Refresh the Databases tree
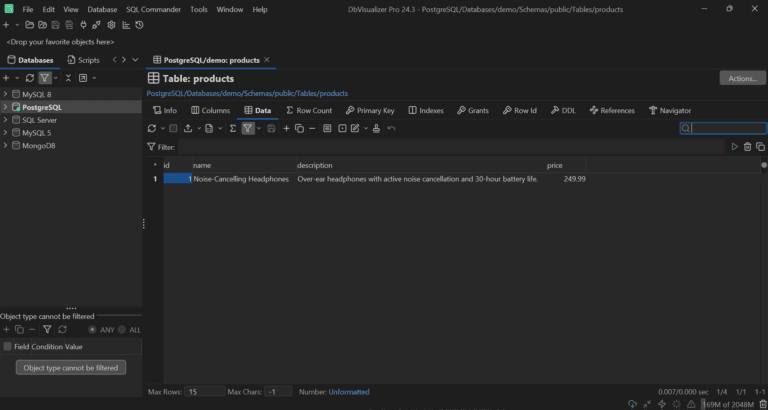The height and width of the screenshot is (410, 768). (x=30, y=78)
